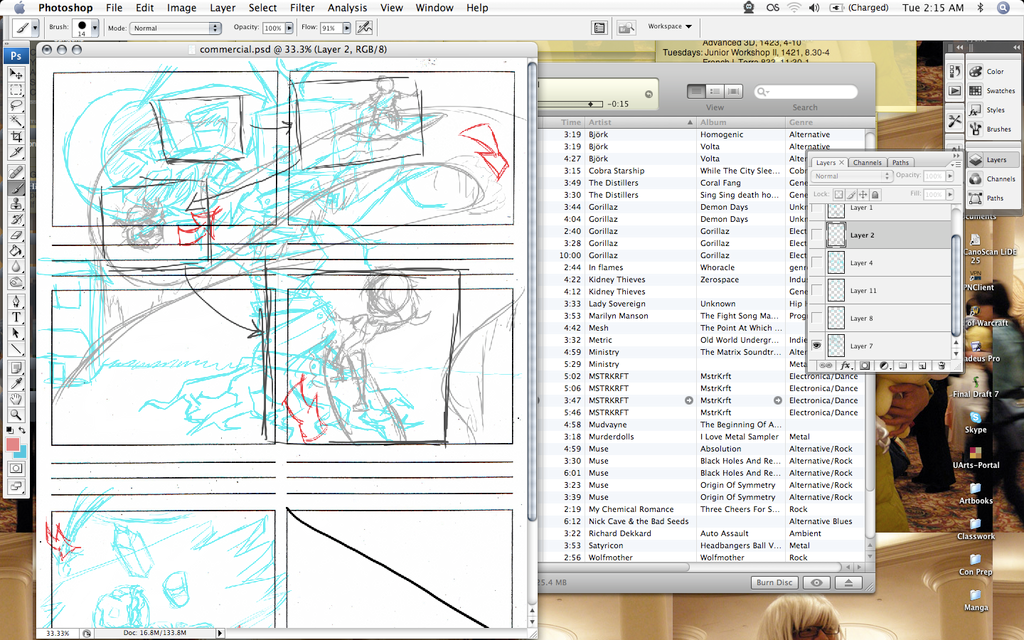This screenshot has width=1024, height=640.
Task: Click the Burn Disc button in iTunes
Action: click(774, 583)
